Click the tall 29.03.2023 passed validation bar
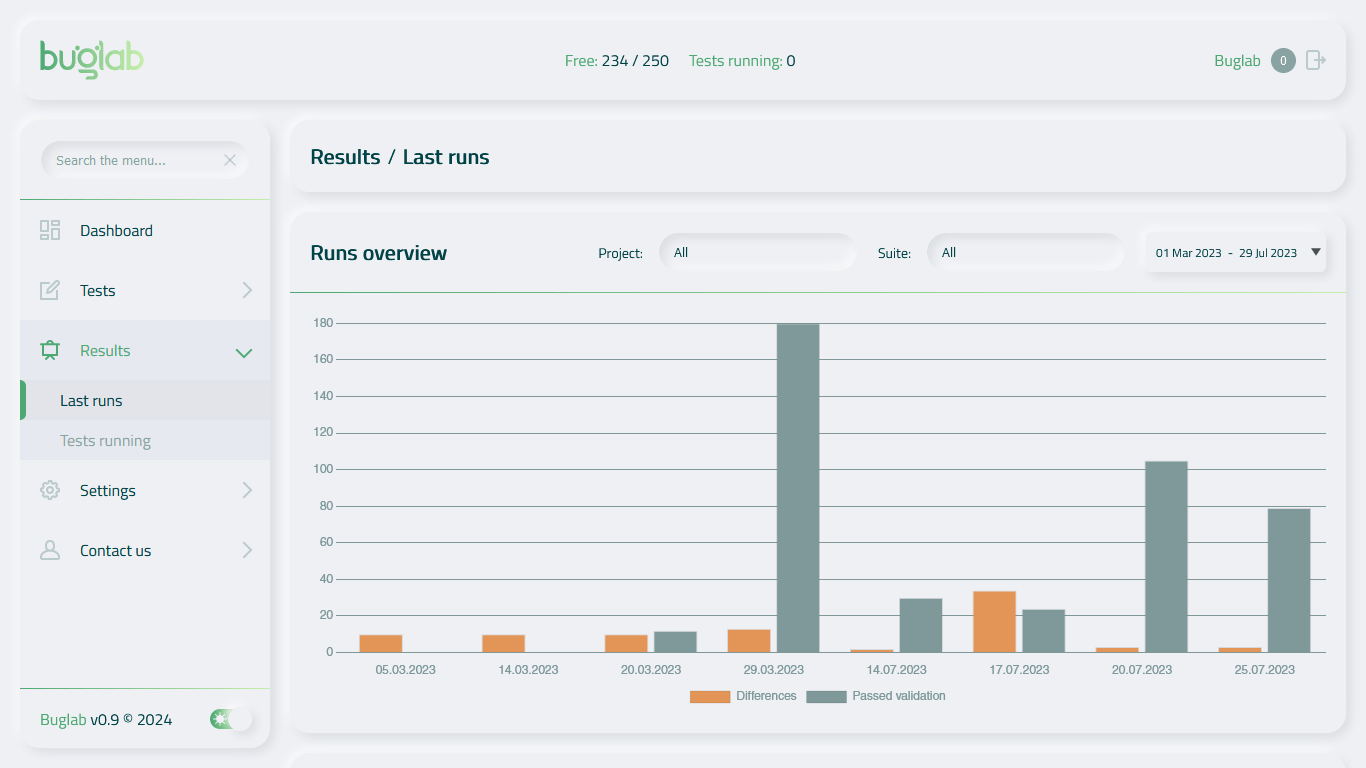 pos(798,488)
